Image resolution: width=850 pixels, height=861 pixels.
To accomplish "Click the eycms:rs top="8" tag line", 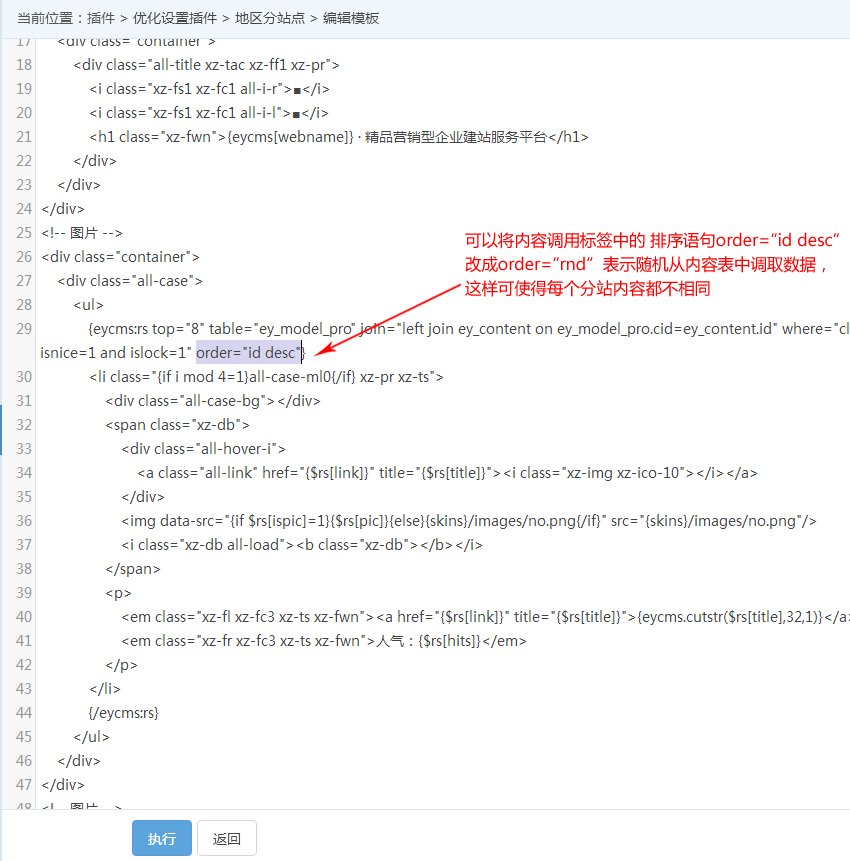I will coord(400,329).
